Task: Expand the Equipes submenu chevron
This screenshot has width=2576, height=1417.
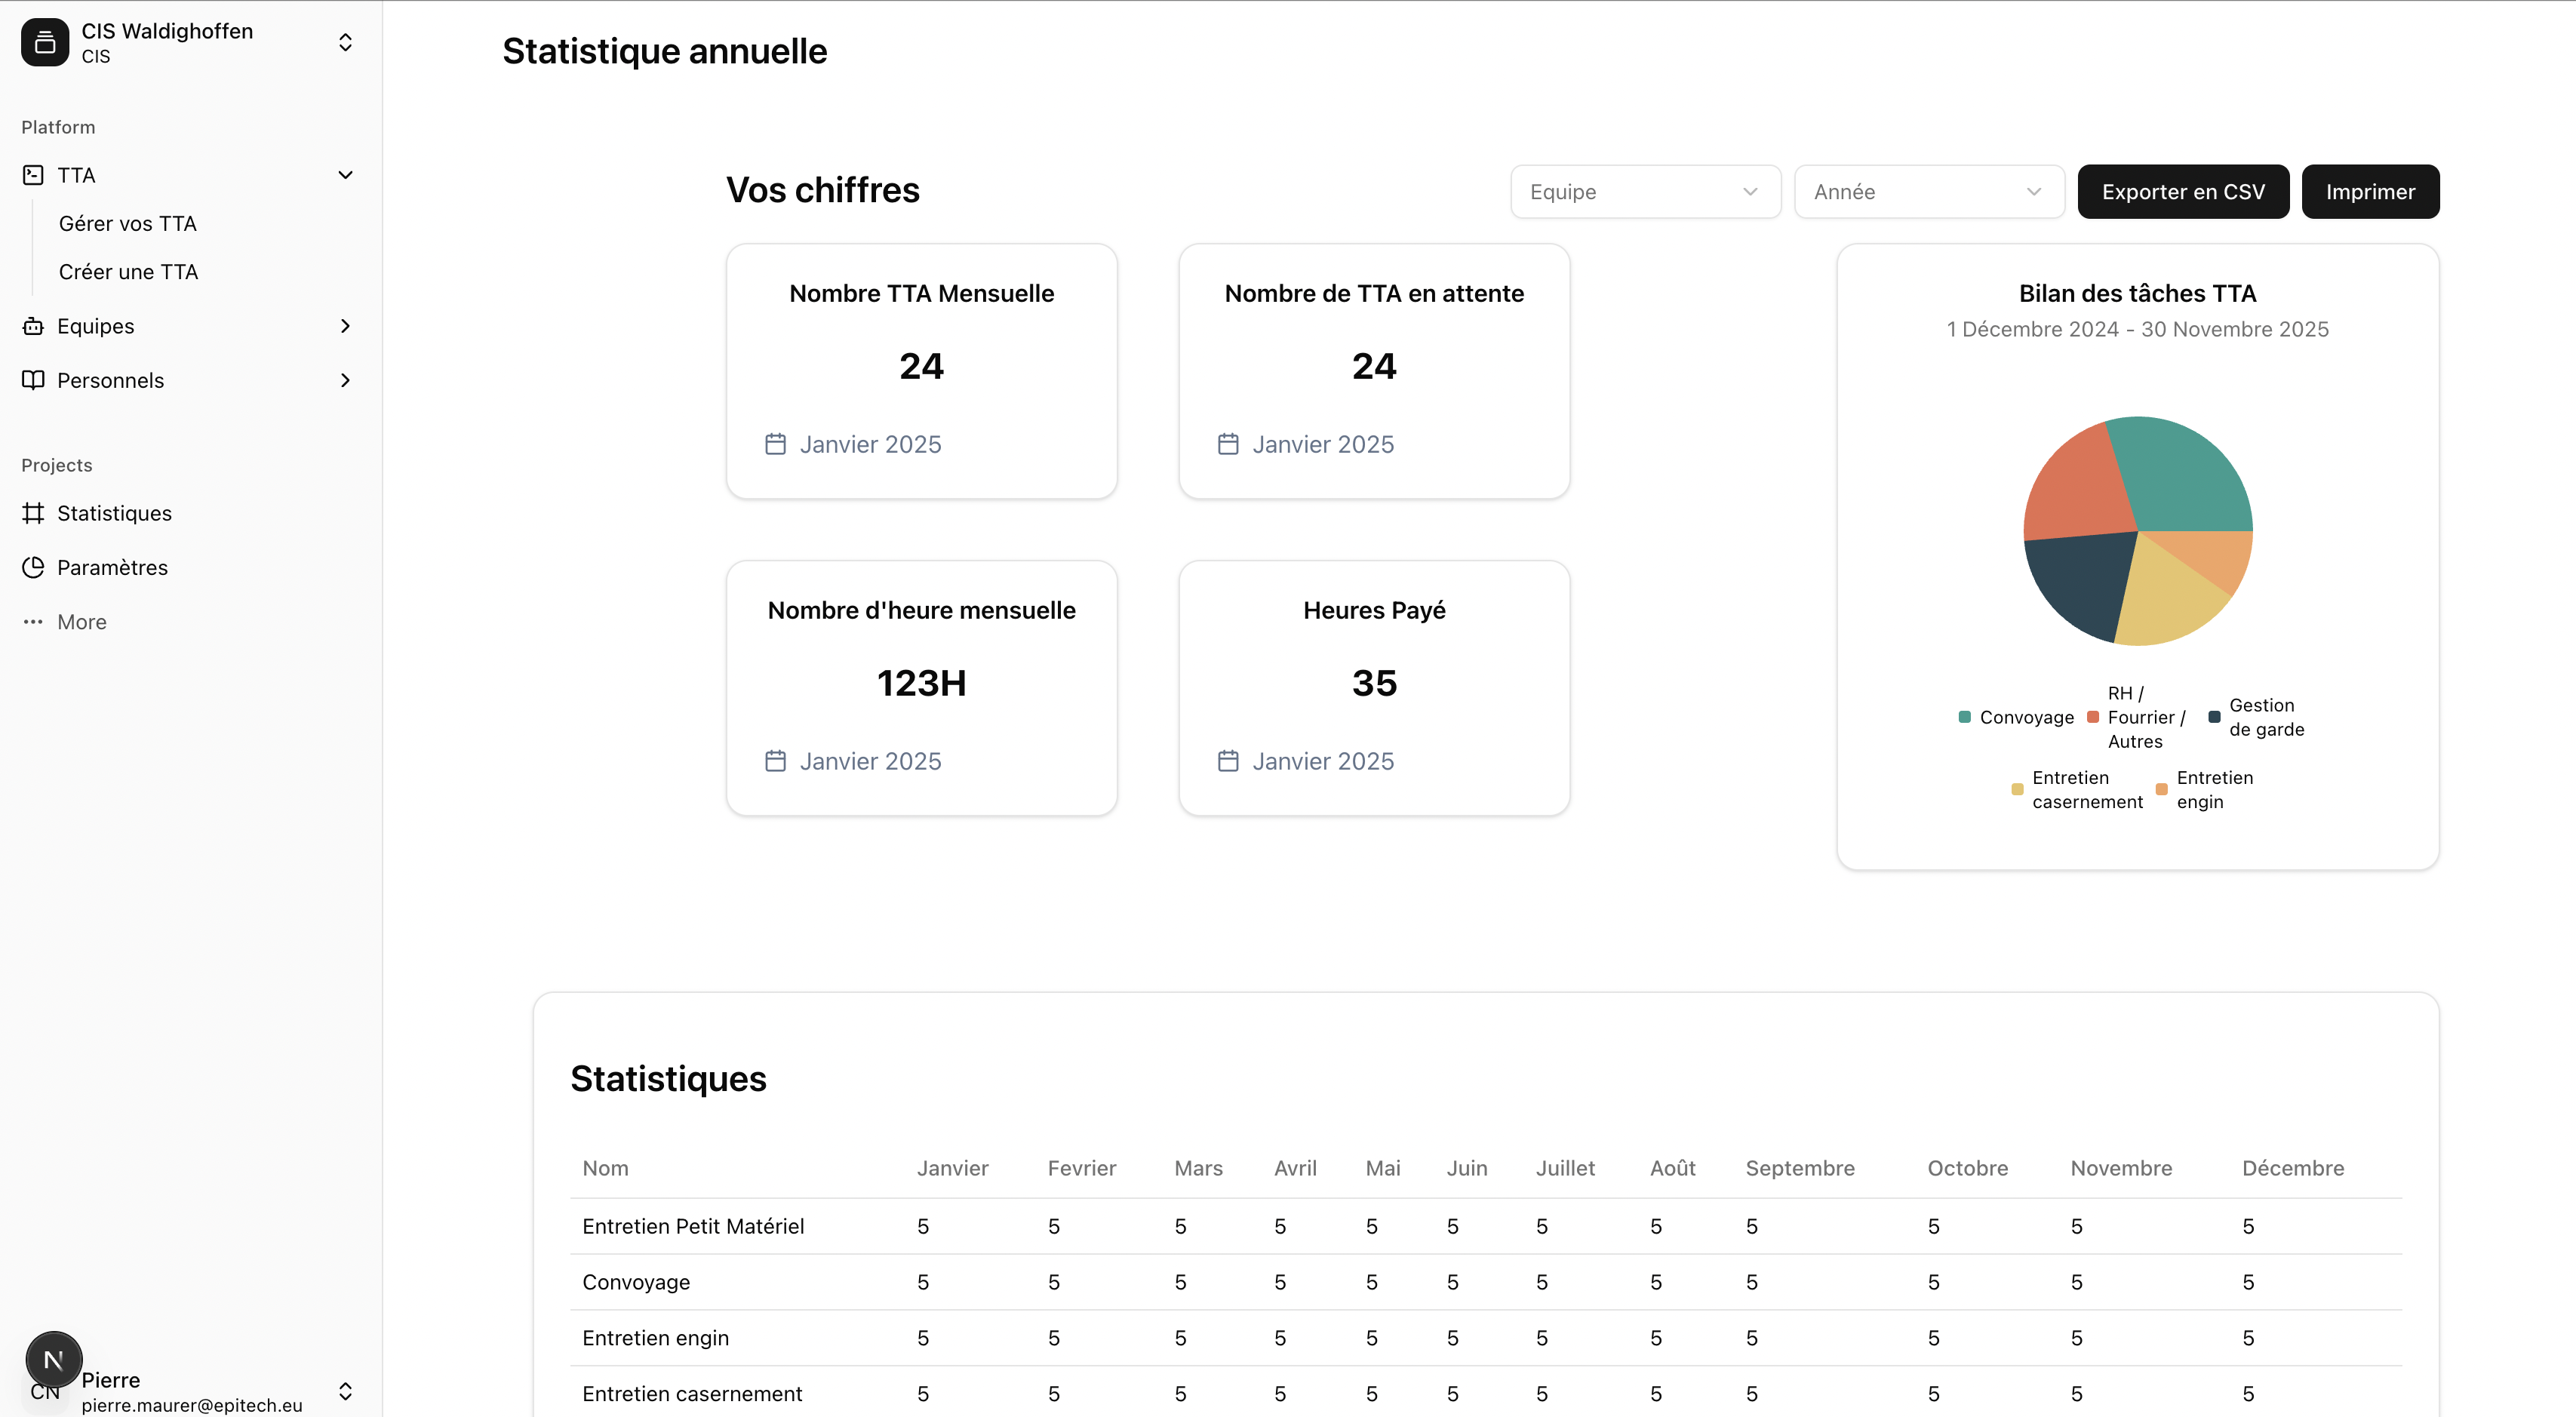Action: tap(345, 326)
